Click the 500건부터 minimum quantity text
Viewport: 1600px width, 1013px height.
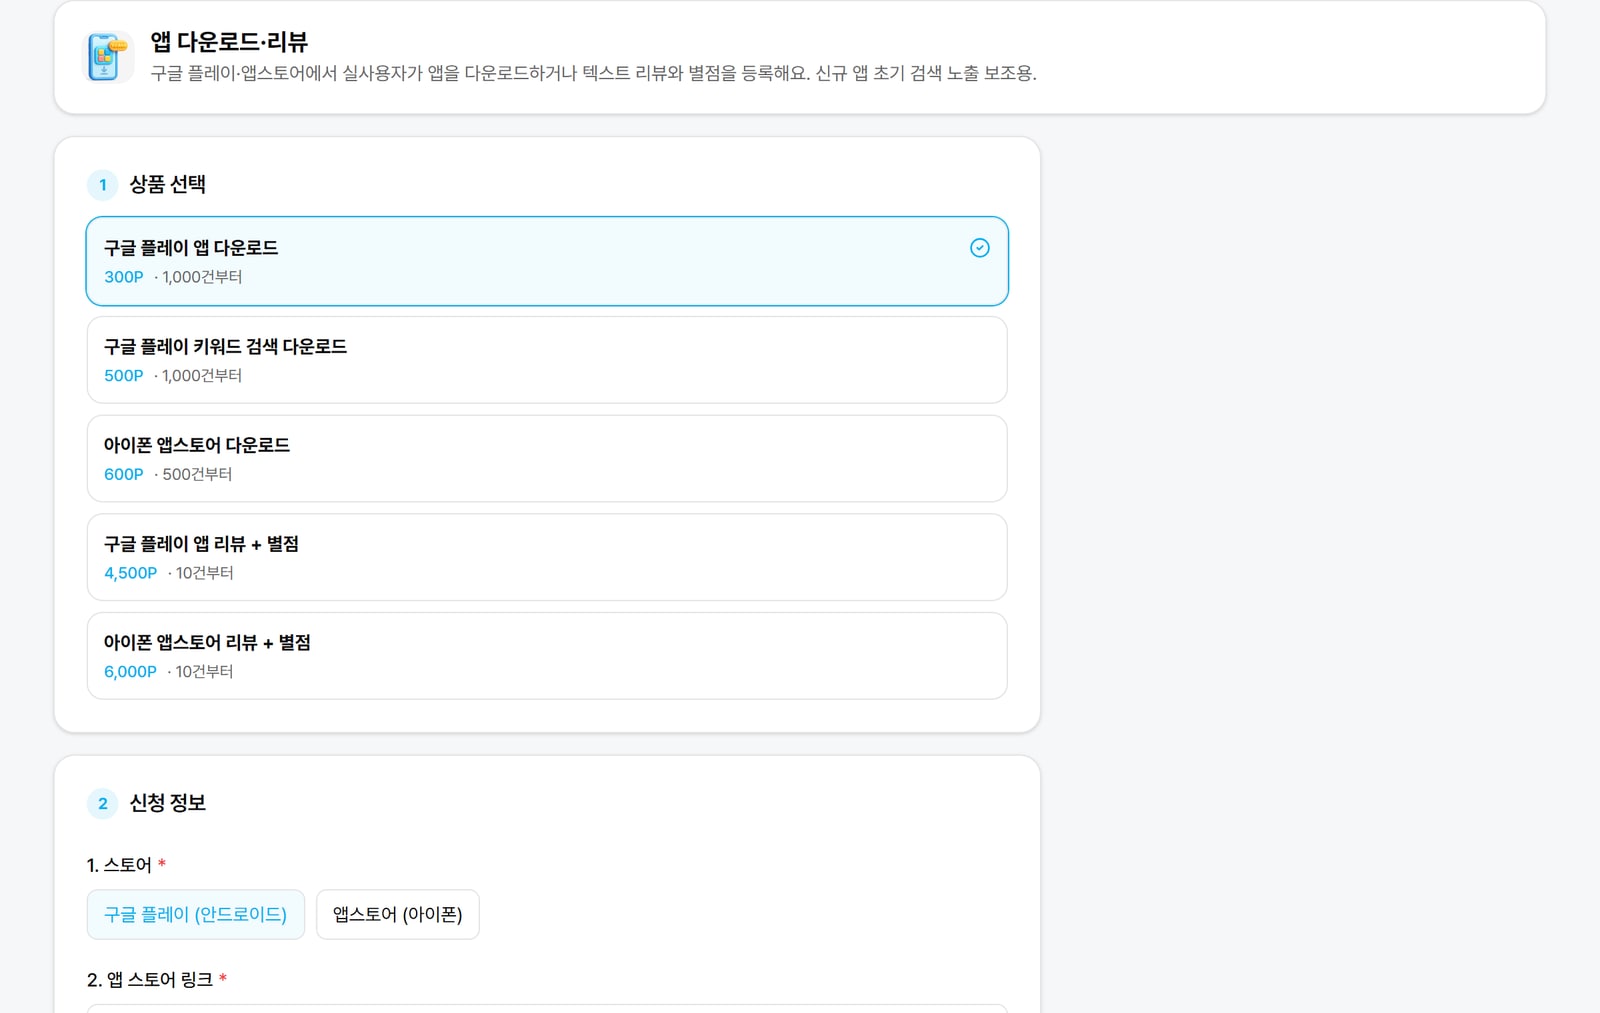(197, 475)
